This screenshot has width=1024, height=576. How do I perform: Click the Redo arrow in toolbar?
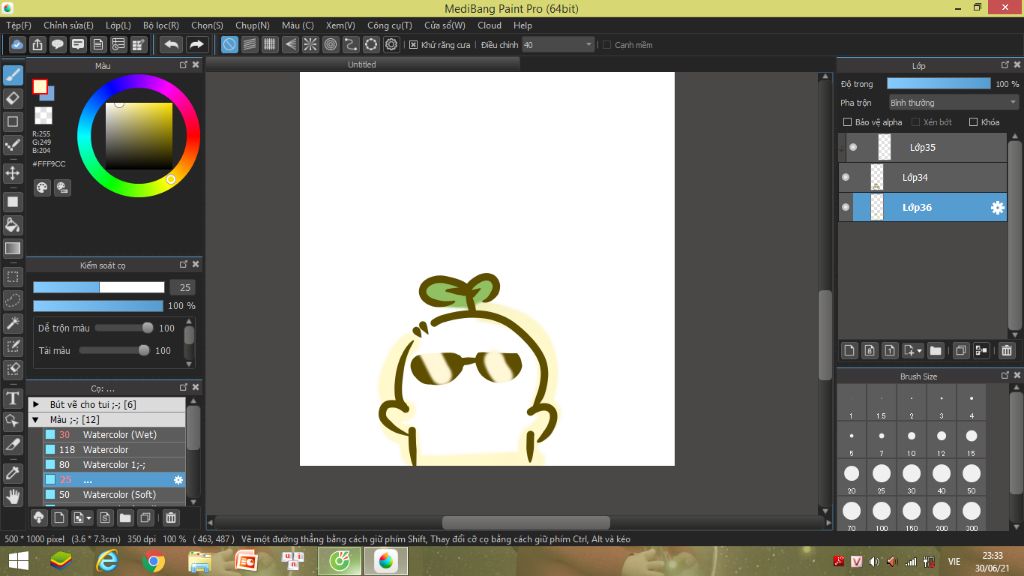click(196, 44)
